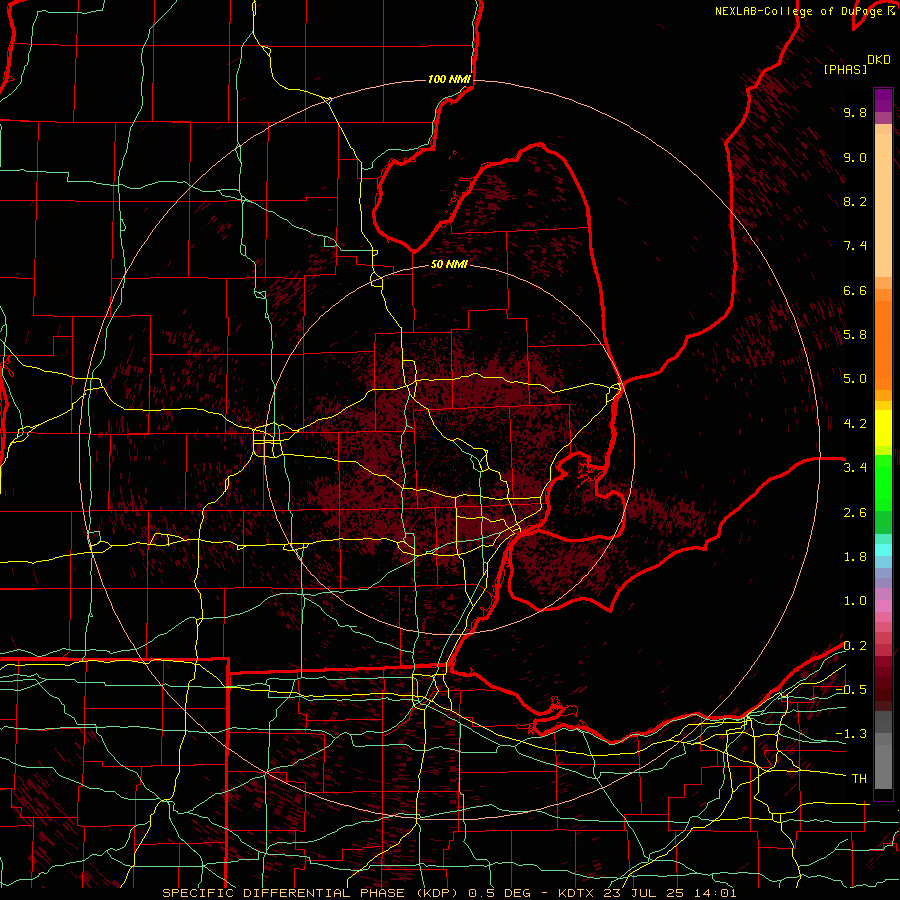Click the 2.6 value on color scale
The width and height of the screenshot is (900, 900).
click(855, 513)
